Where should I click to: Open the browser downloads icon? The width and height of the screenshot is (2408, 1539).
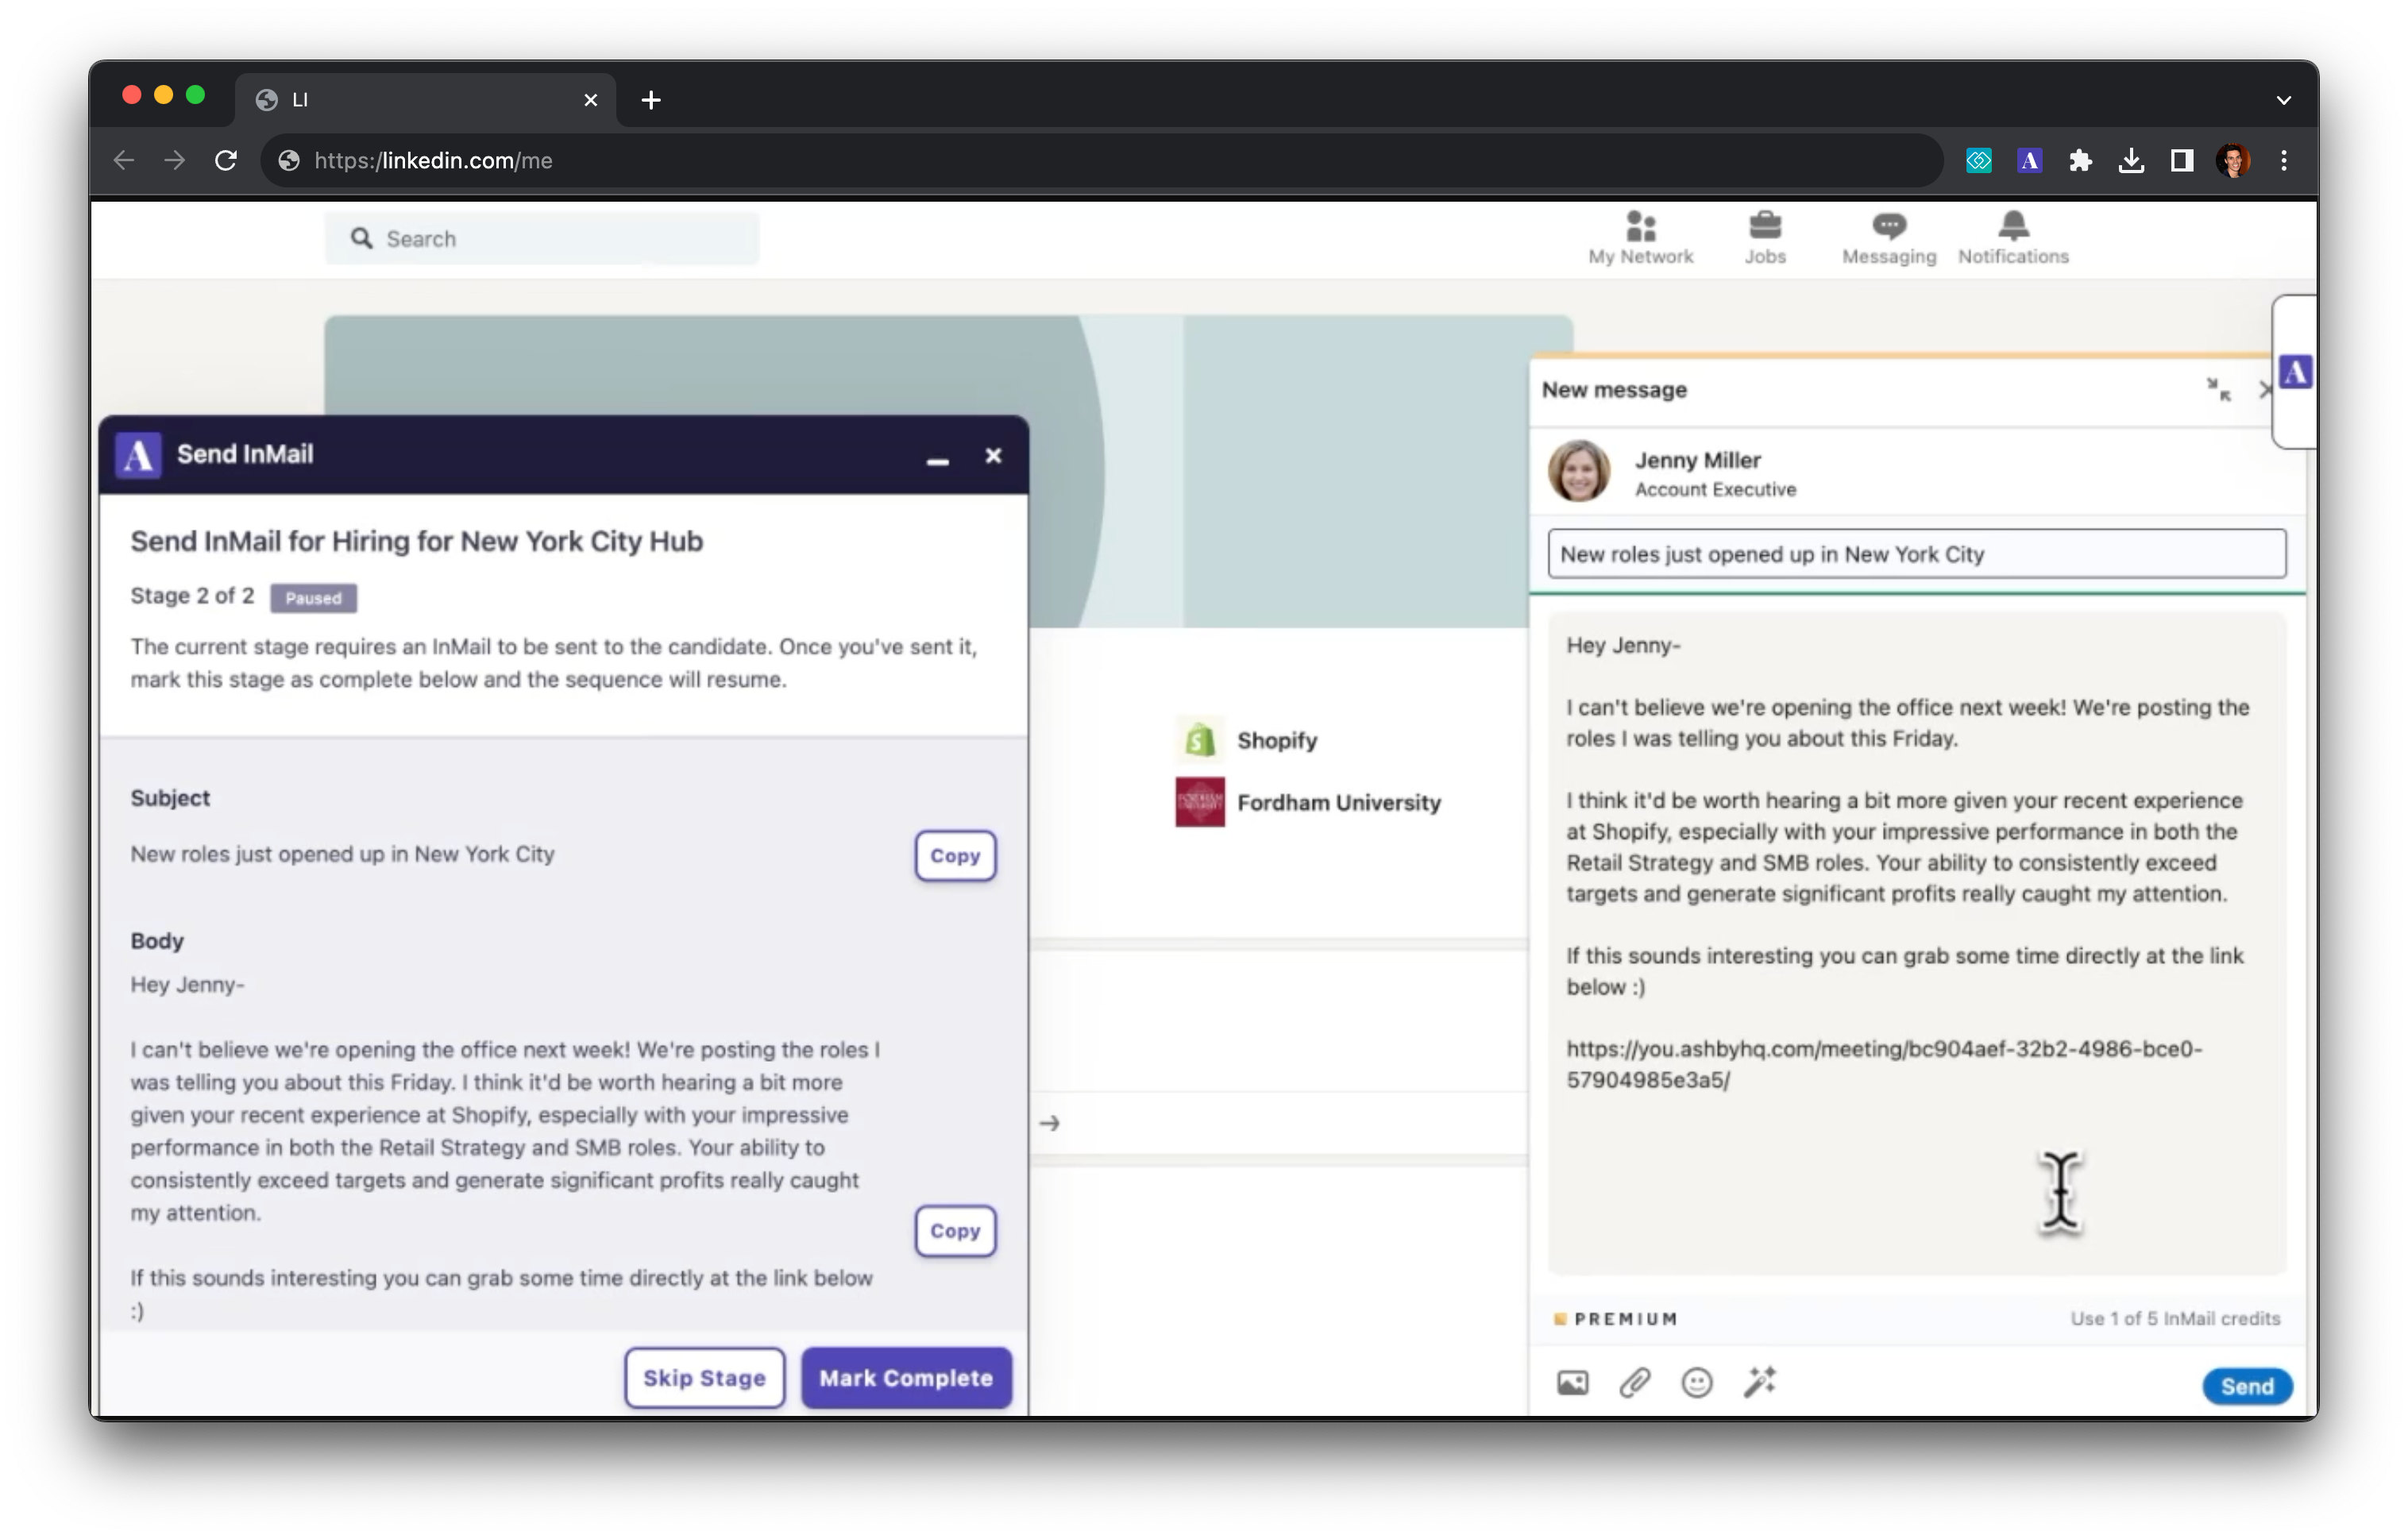(x=2131, y=161)
